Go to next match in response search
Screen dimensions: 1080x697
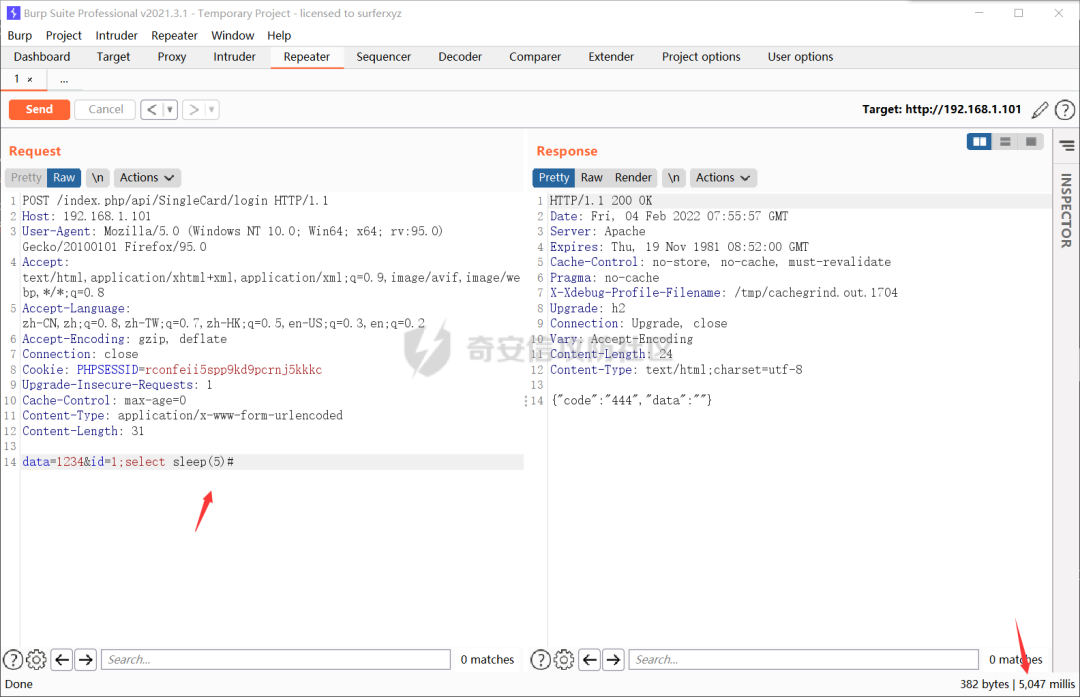(613, 660)
